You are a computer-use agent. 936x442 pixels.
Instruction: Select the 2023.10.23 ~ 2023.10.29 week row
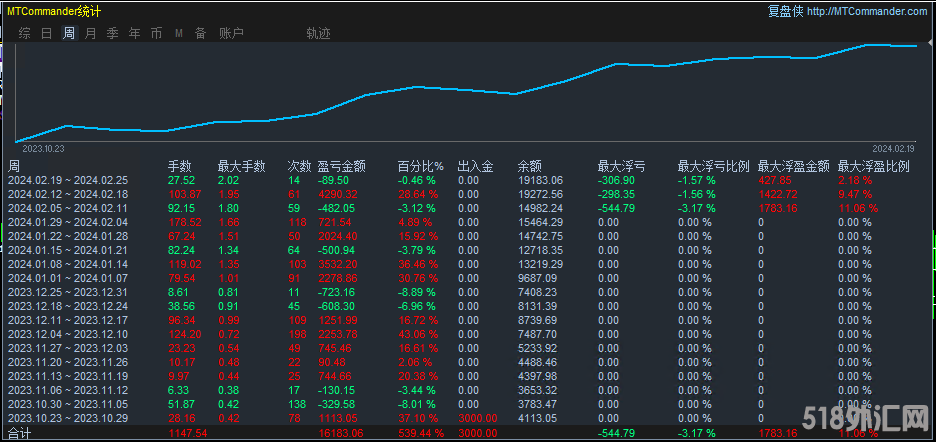68,417
